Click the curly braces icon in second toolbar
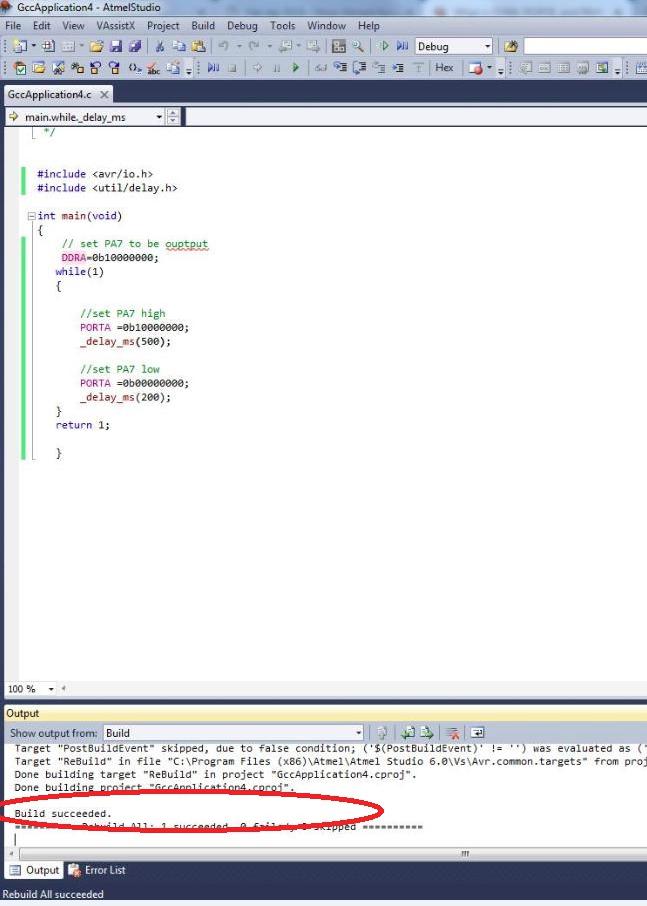 tap(134, 68)
